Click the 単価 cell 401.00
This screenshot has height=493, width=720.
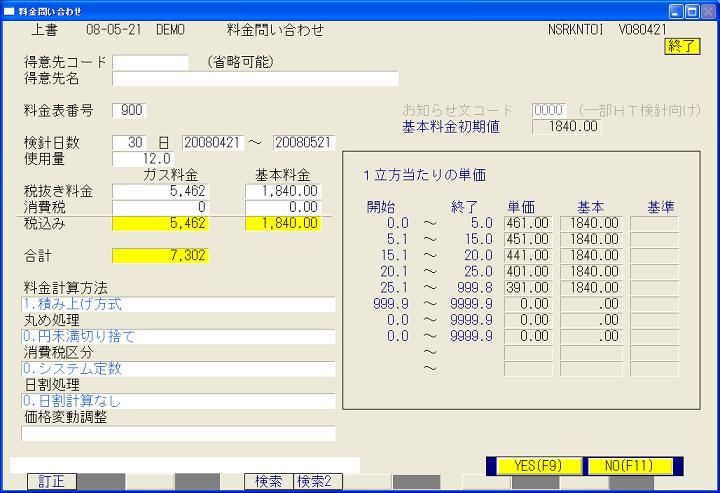click(x=528, y=272)
